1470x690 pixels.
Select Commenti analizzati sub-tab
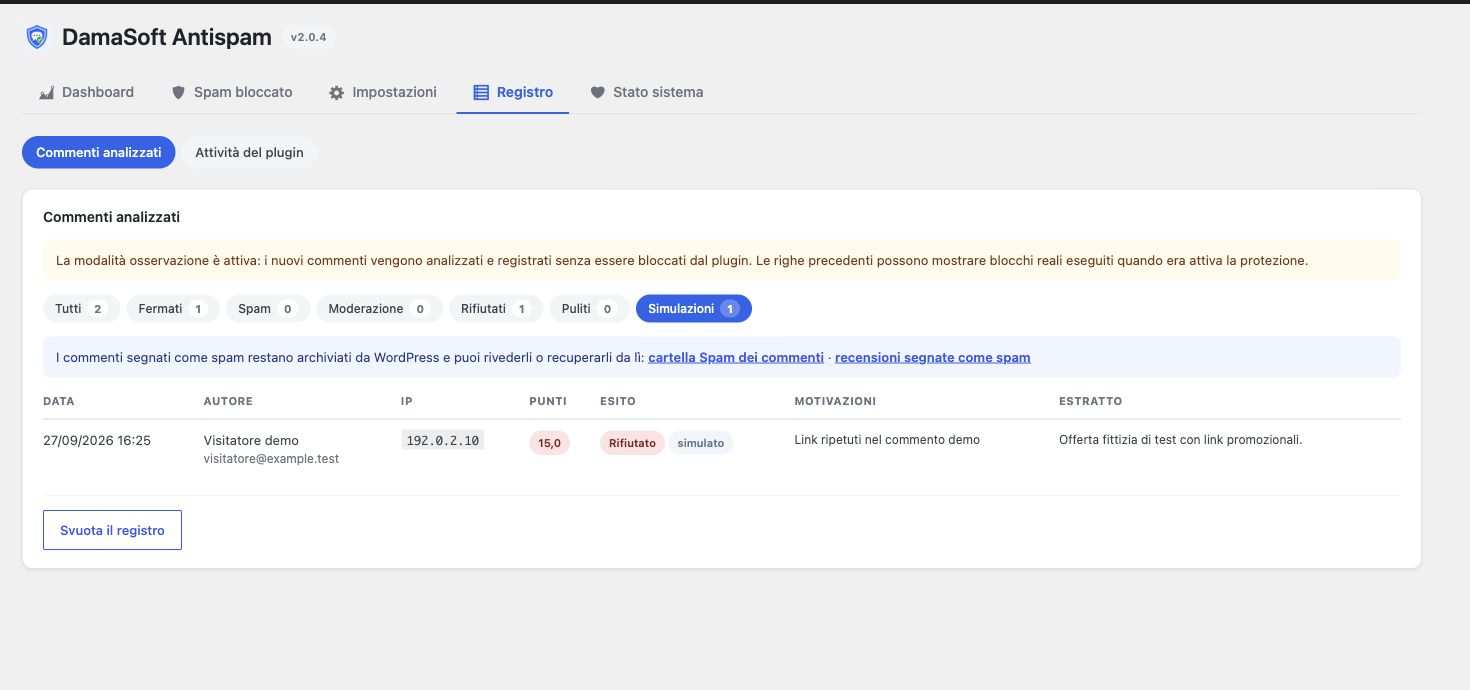pyautogui.click(x=99, y=153)
